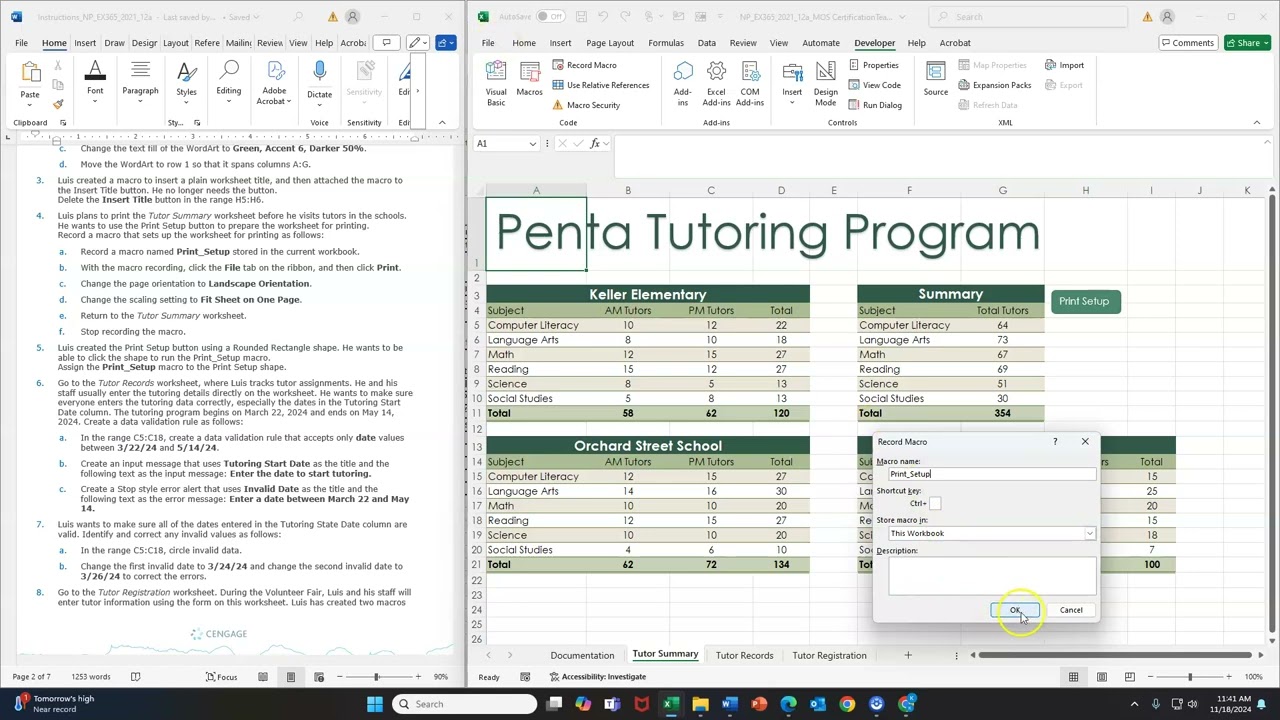Open Excel Add-ins manager
This screenshot has height=720, width=1280.
[716, 84]
